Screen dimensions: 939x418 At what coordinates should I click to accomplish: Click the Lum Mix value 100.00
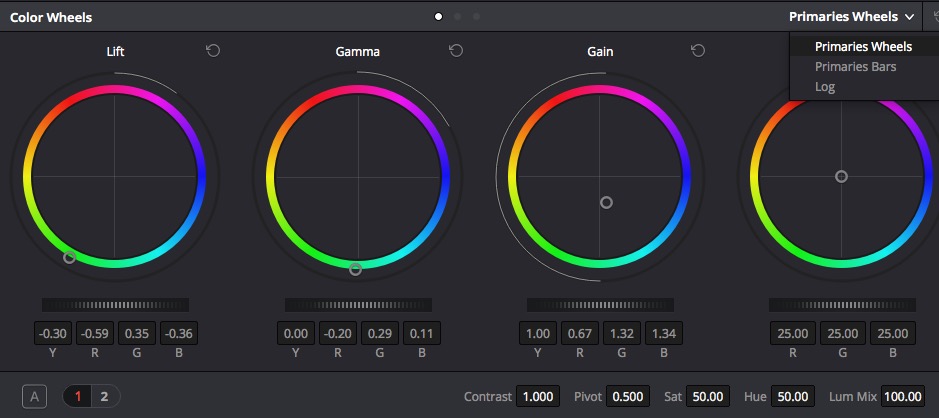click(903, 396)
